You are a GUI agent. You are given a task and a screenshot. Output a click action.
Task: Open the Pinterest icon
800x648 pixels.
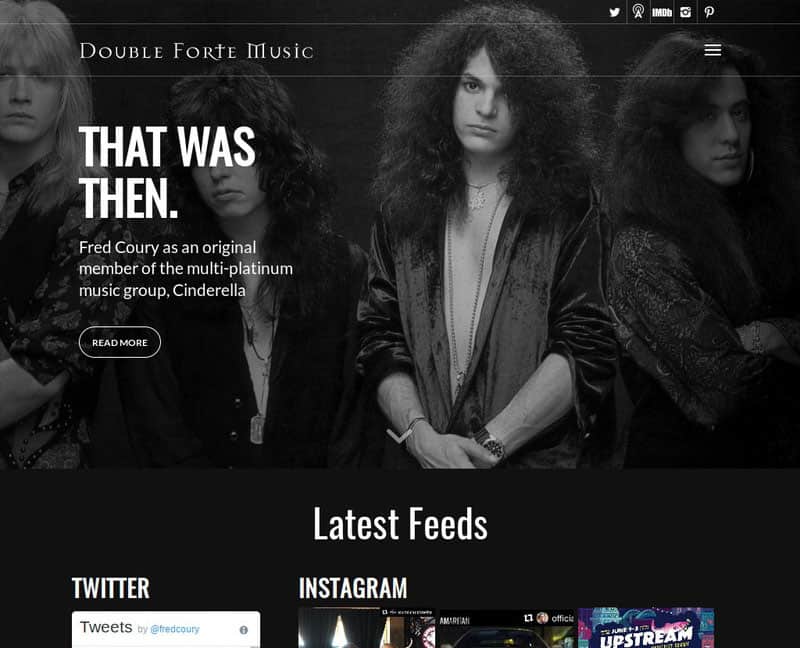709,12
